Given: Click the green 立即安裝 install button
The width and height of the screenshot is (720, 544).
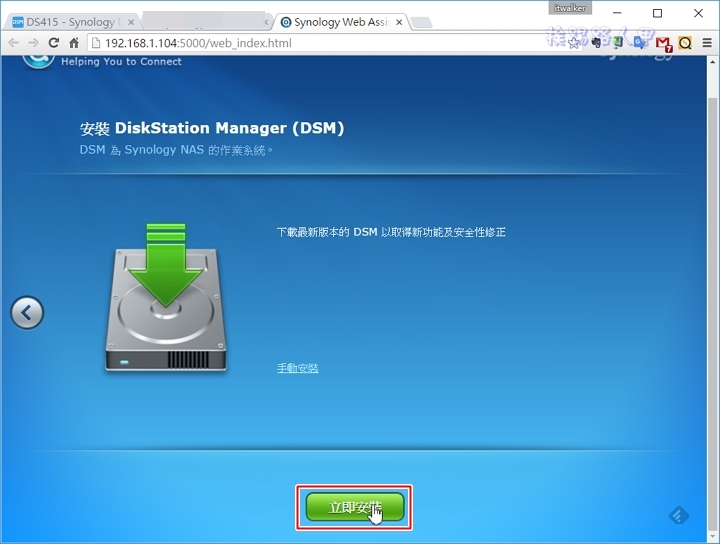Looking at the screenshot, I should coord(355,507).
